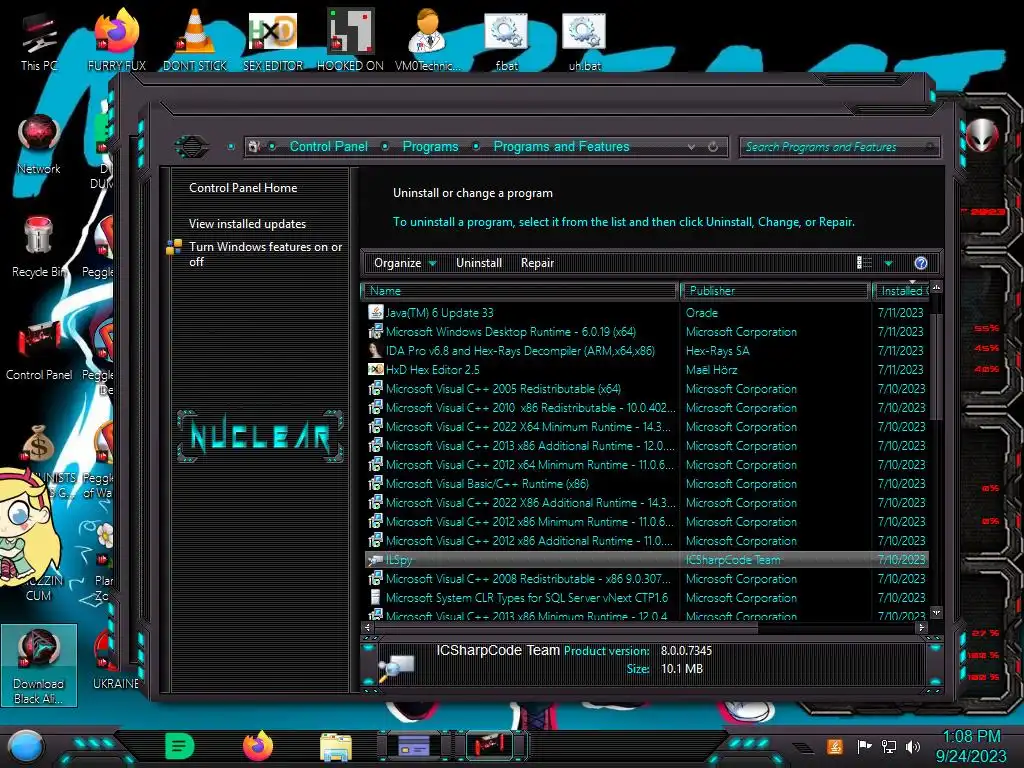The width and height of the screenshot is (1024, 768).
Task: Expand the address bar history dropdown
Action: [691, 147]
